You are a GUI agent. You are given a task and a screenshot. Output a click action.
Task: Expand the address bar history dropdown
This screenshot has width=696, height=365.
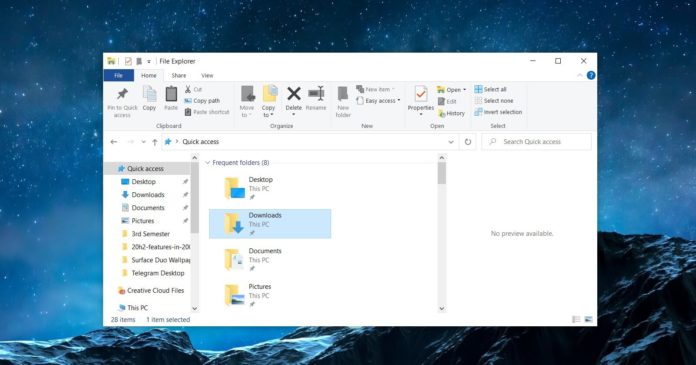[451, 142]
